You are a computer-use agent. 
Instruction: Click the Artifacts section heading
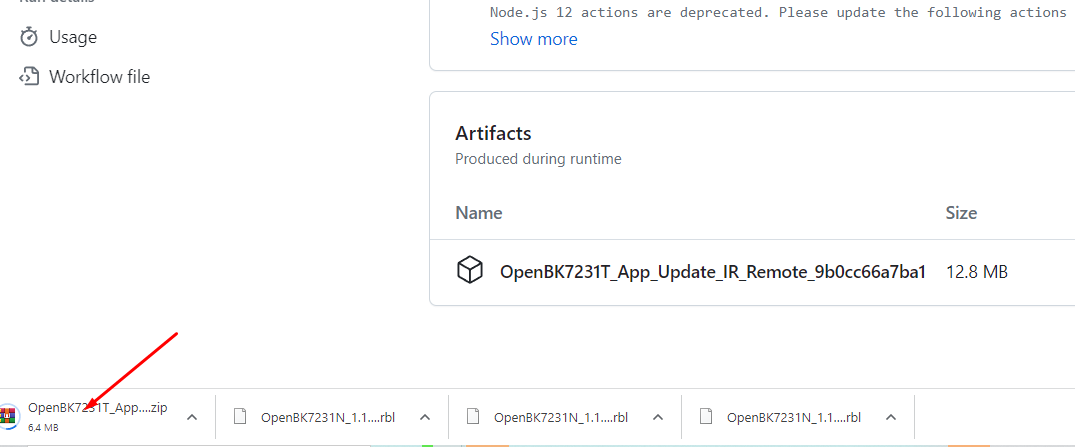493,132
